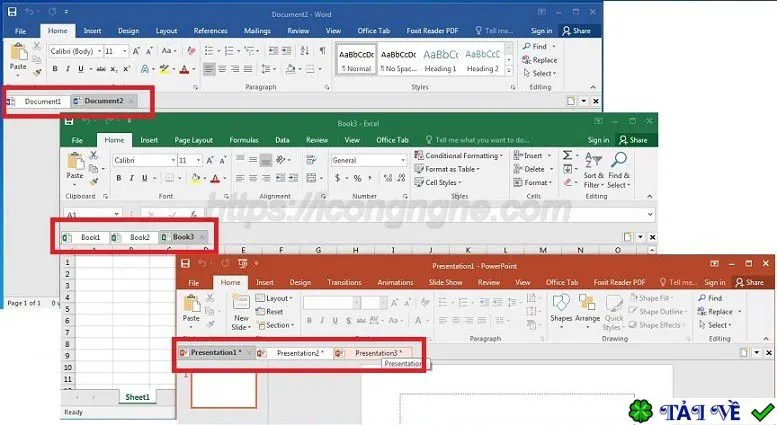
Task: Click Excel percent style icon
Action: coord(357,178)
